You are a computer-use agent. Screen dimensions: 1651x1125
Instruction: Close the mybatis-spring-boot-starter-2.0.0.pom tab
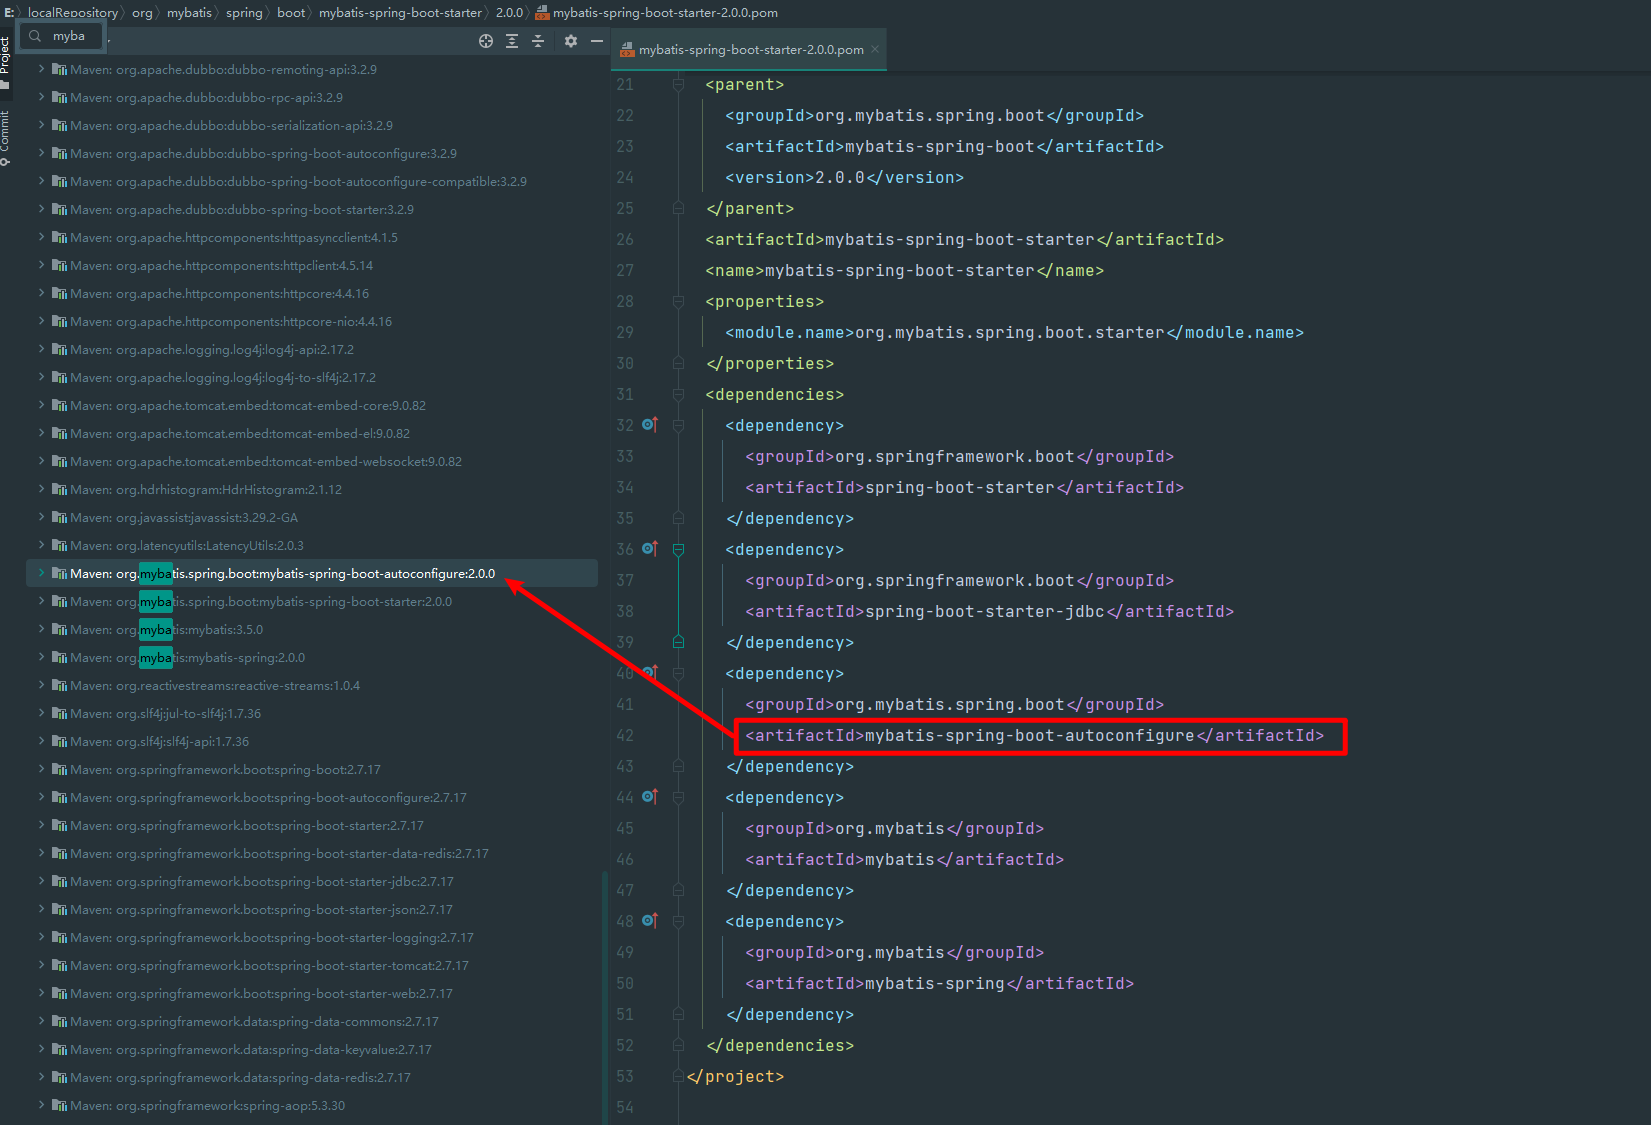(875, 49)
